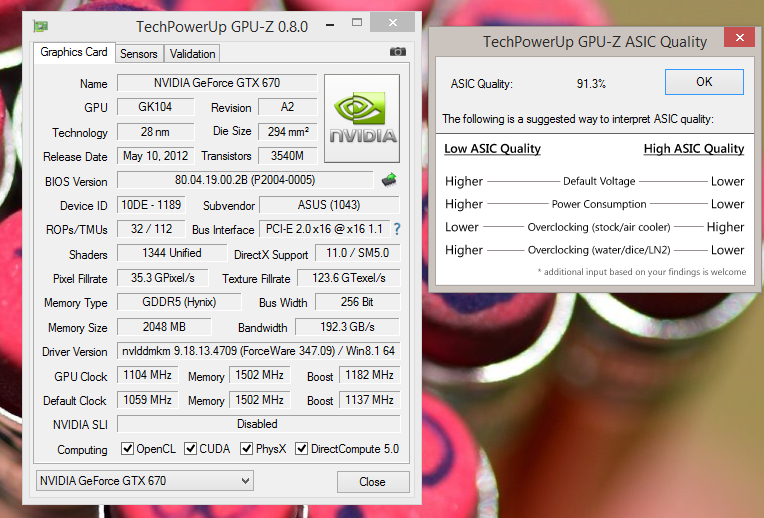Click the Name field showing NVIDIA GeForce GTX 670
Screen dimensions: 764x518
[217, 83]
